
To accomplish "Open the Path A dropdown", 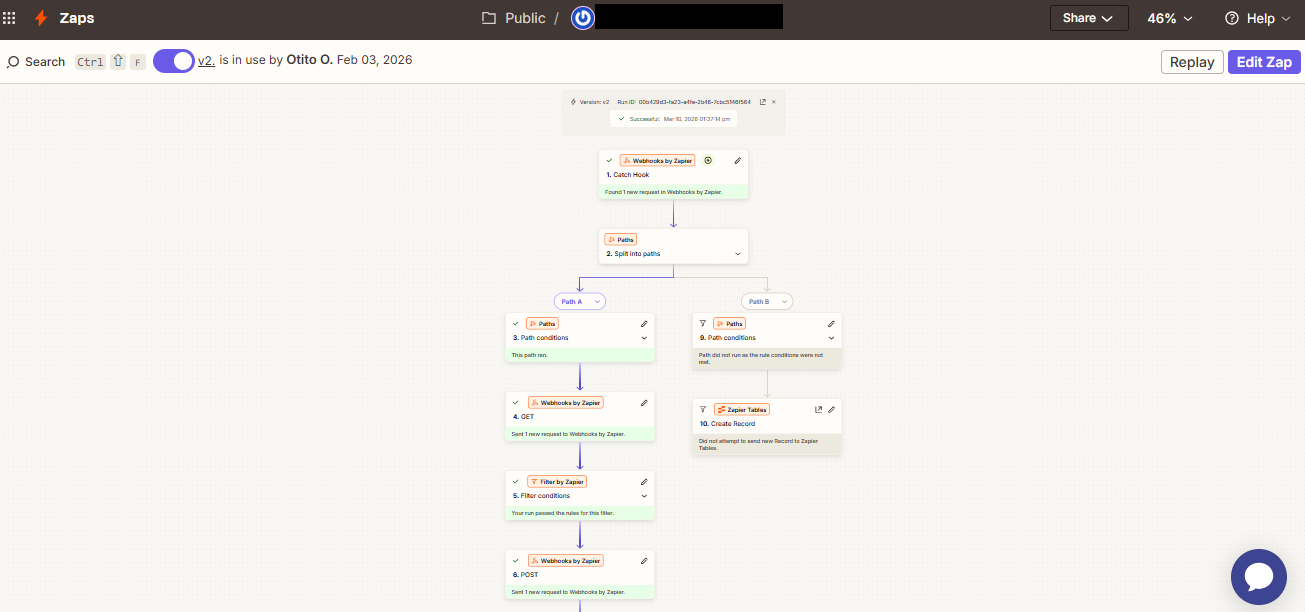I will click(x=580, y=301).
